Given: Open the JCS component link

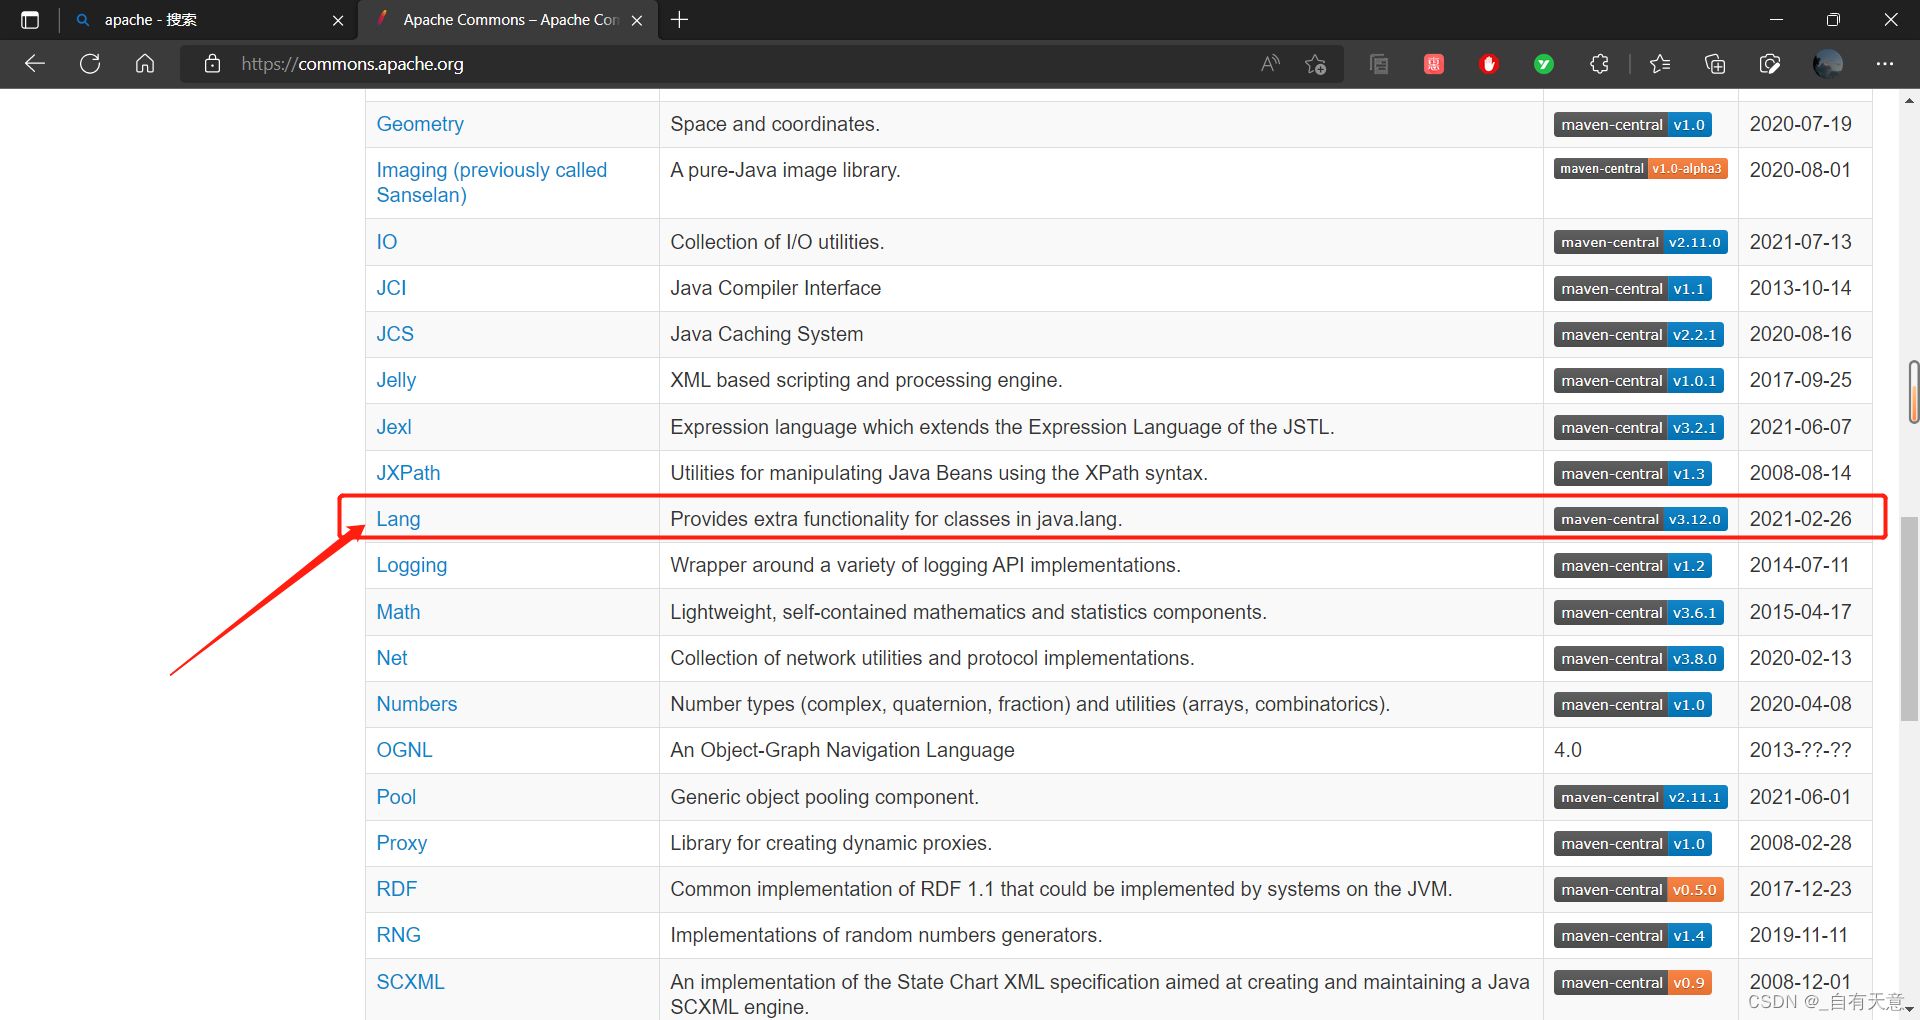Looking at the screenshot, I should (x=395, y=334).
